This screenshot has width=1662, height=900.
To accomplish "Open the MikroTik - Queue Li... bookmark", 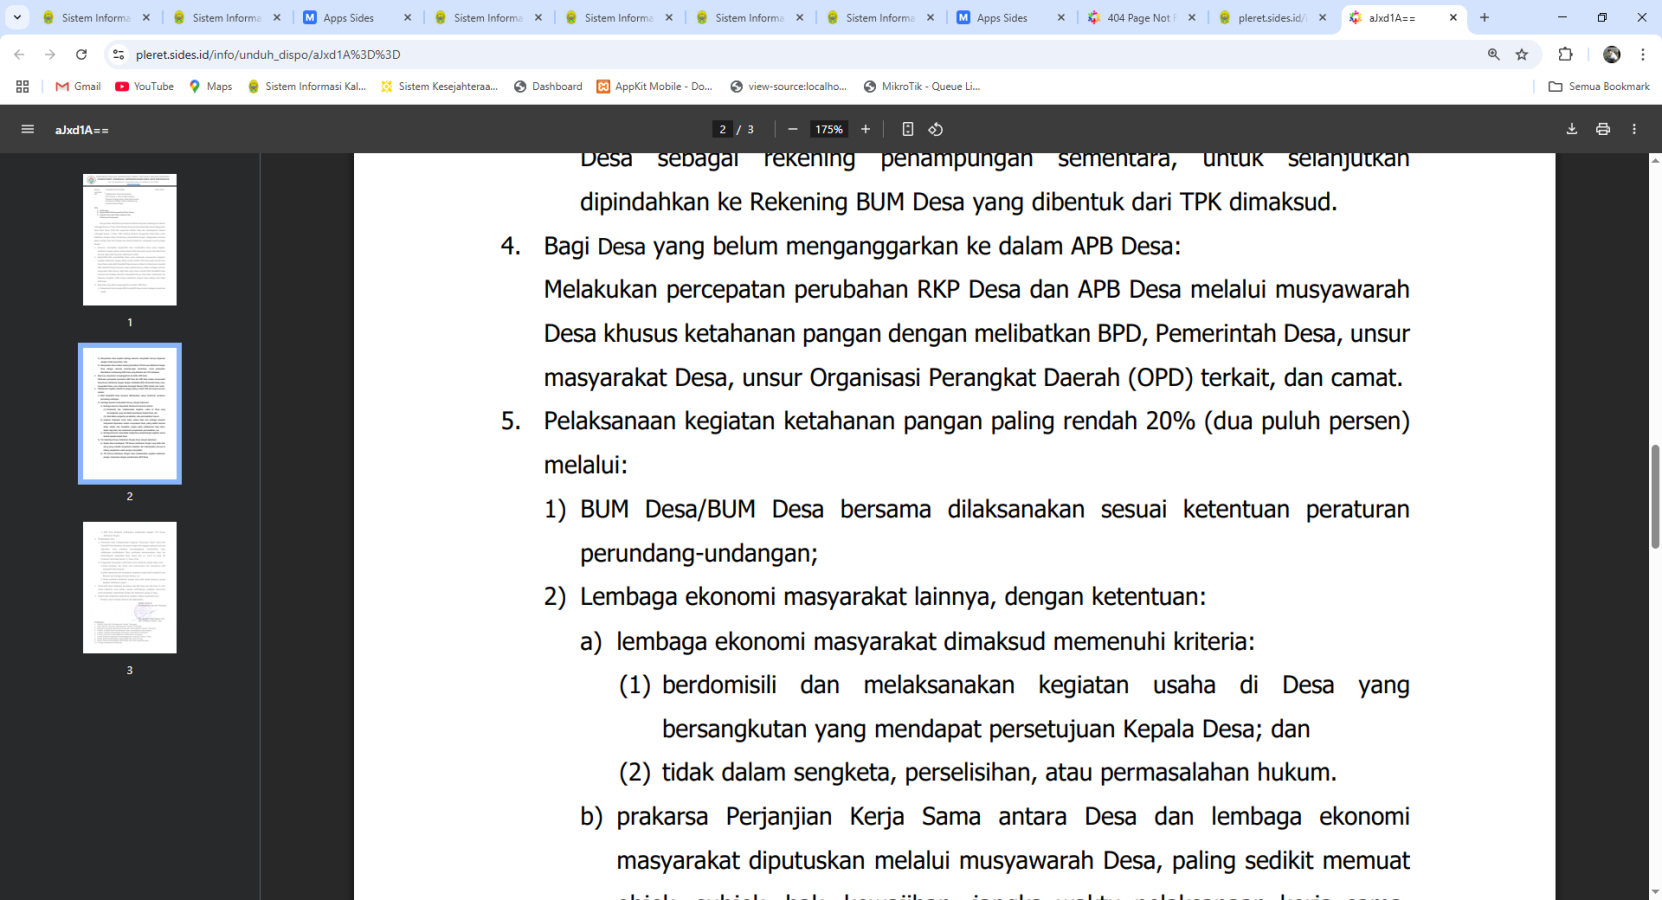I will 922,87.
